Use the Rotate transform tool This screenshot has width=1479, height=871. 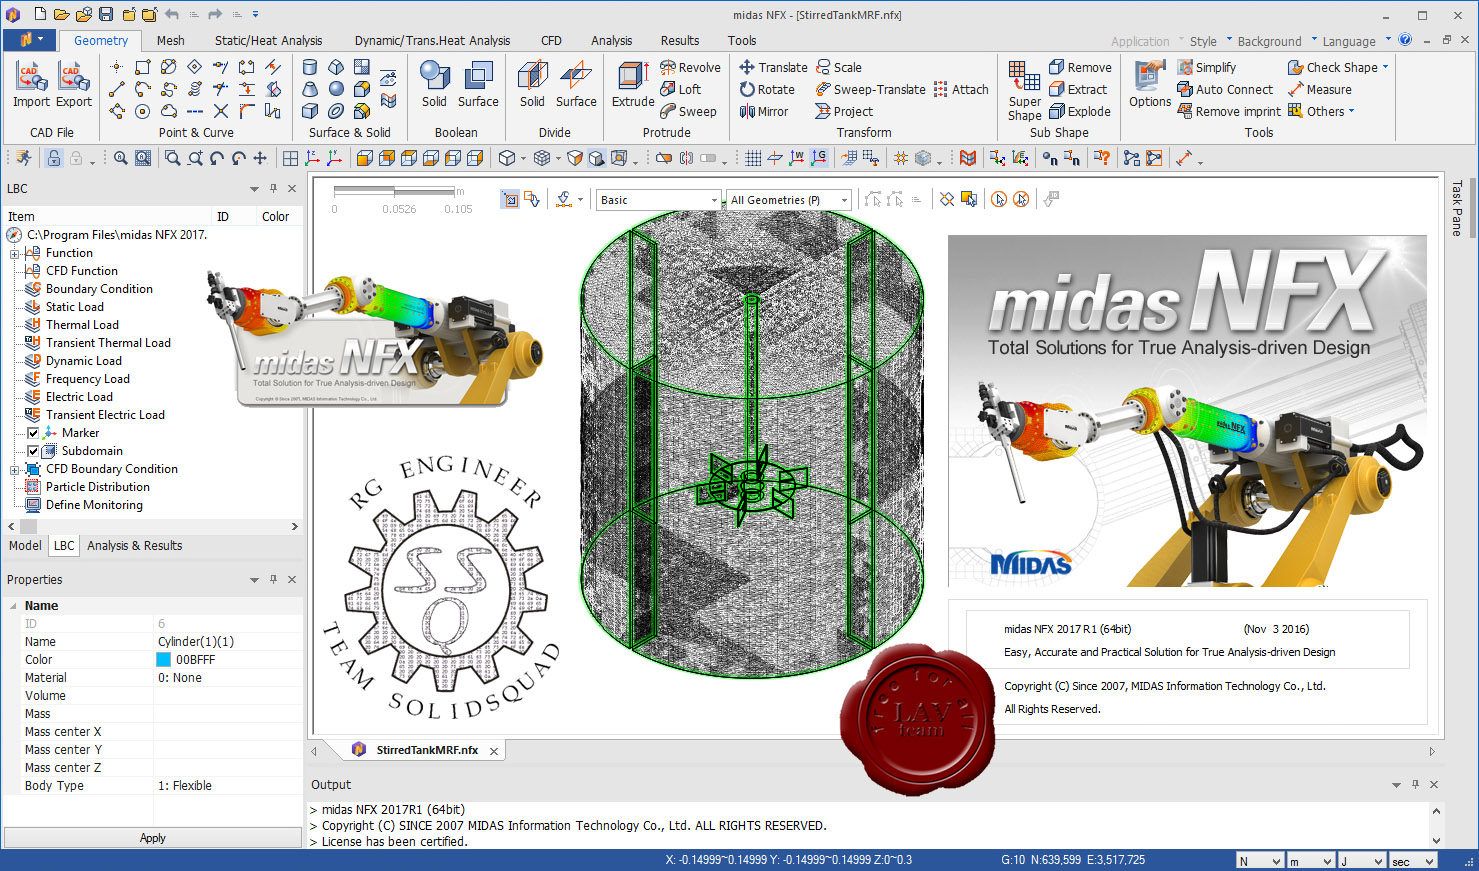(767, 89)
